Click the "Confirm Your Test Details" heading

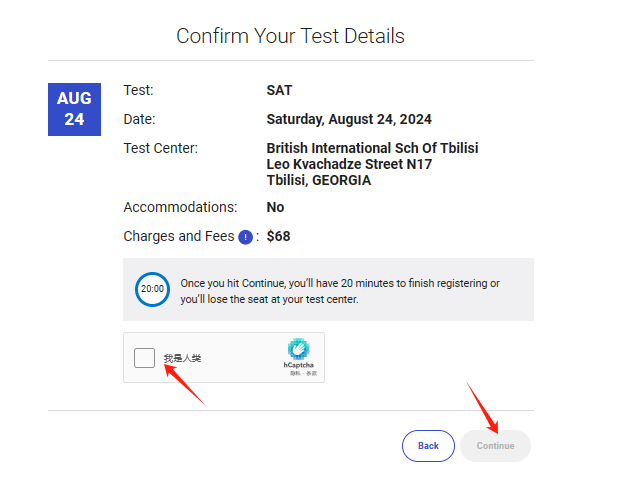click(290, 36)
